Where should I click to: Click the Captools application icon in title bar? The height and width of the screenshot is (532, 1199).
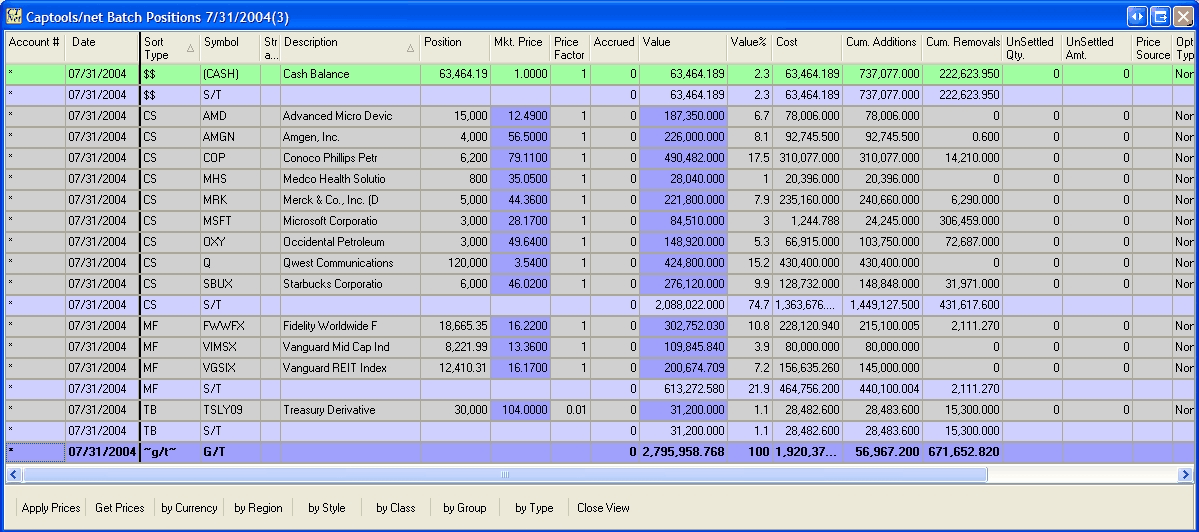[x=14, y=16]
